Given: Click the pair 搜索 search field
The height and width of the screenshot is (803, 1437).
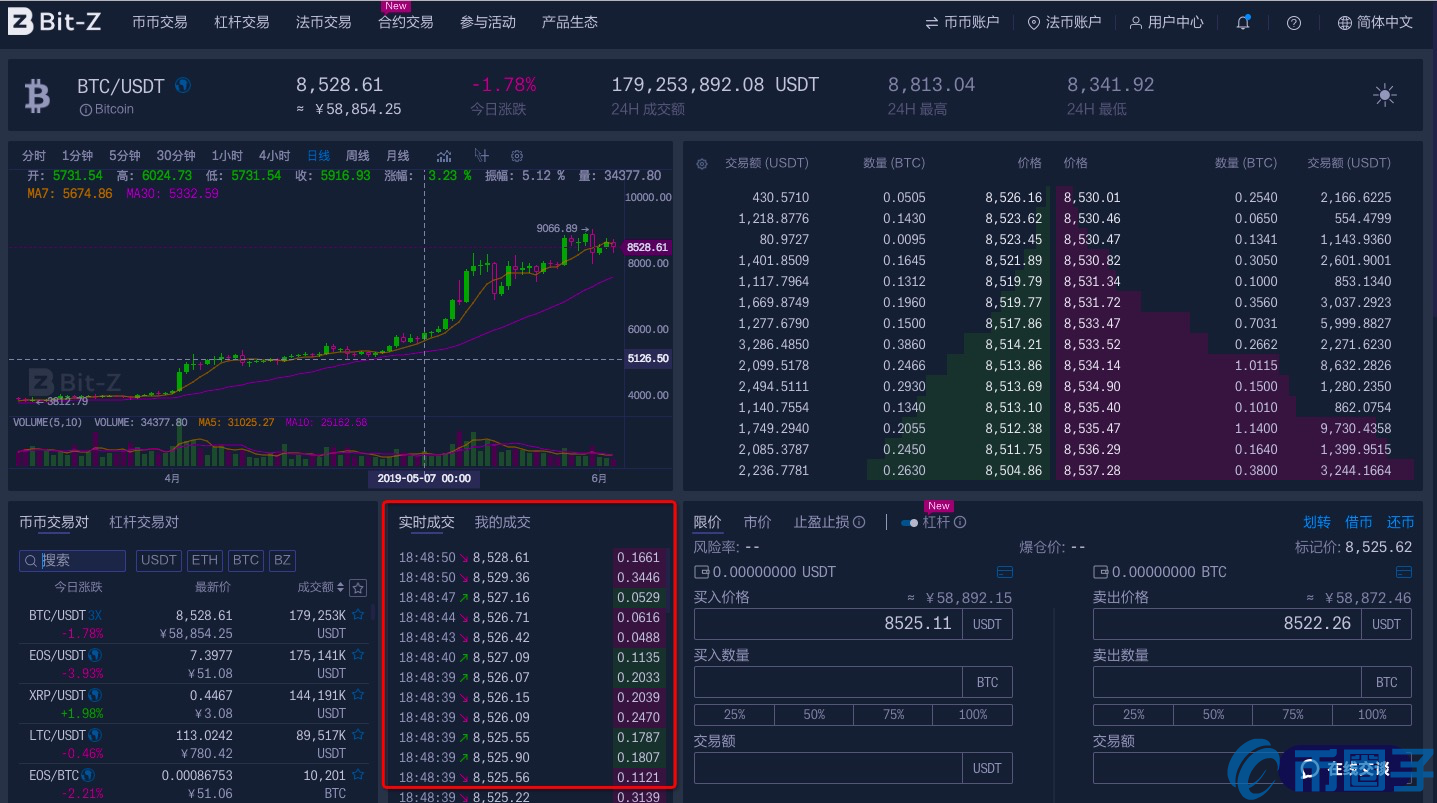Looking at the screenshot, I should coord(73,560).
